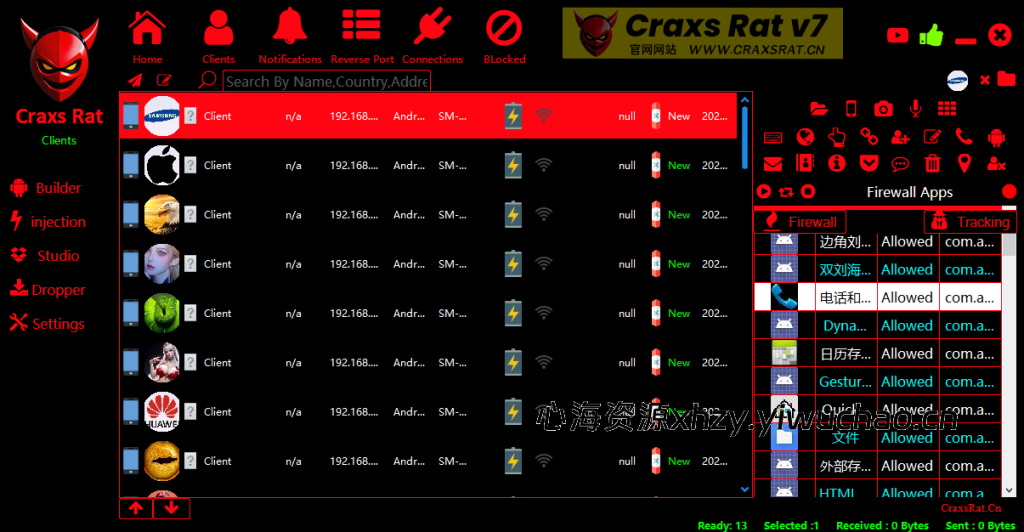Open the Reverse Port tab
The width and height of the screenshot is (1024, 532).
point(362,37)
